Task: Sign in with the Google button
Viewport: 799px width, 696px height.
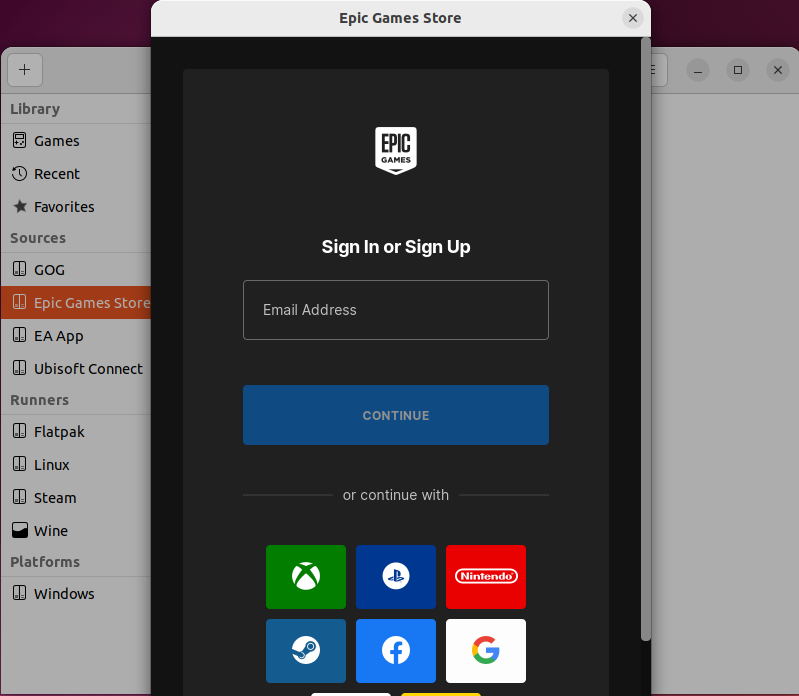Action: [486, 651]
